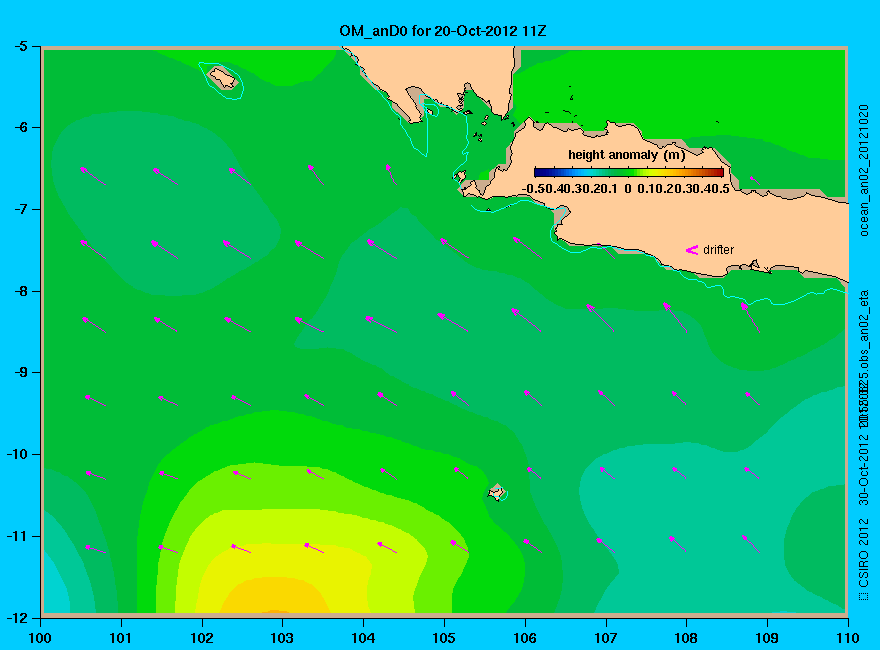The width and height of the screenshot is (880, 650).
Task: Click the small island outlined near 102E, 5.4S
Action: [223, 77]
